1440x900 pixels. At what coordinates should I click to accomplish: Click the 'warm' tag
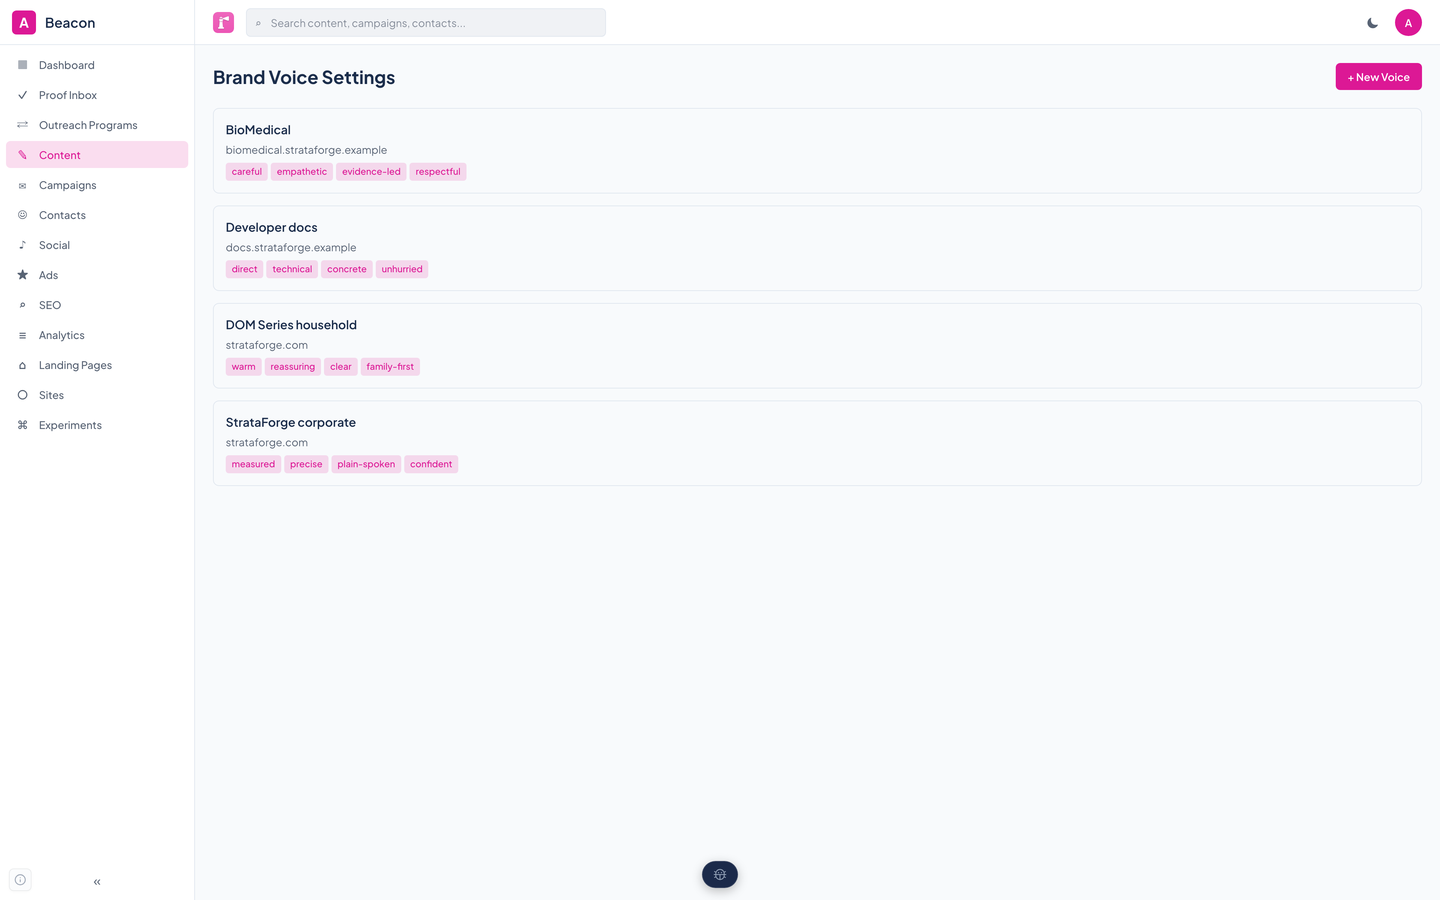[x=244, y=367]
